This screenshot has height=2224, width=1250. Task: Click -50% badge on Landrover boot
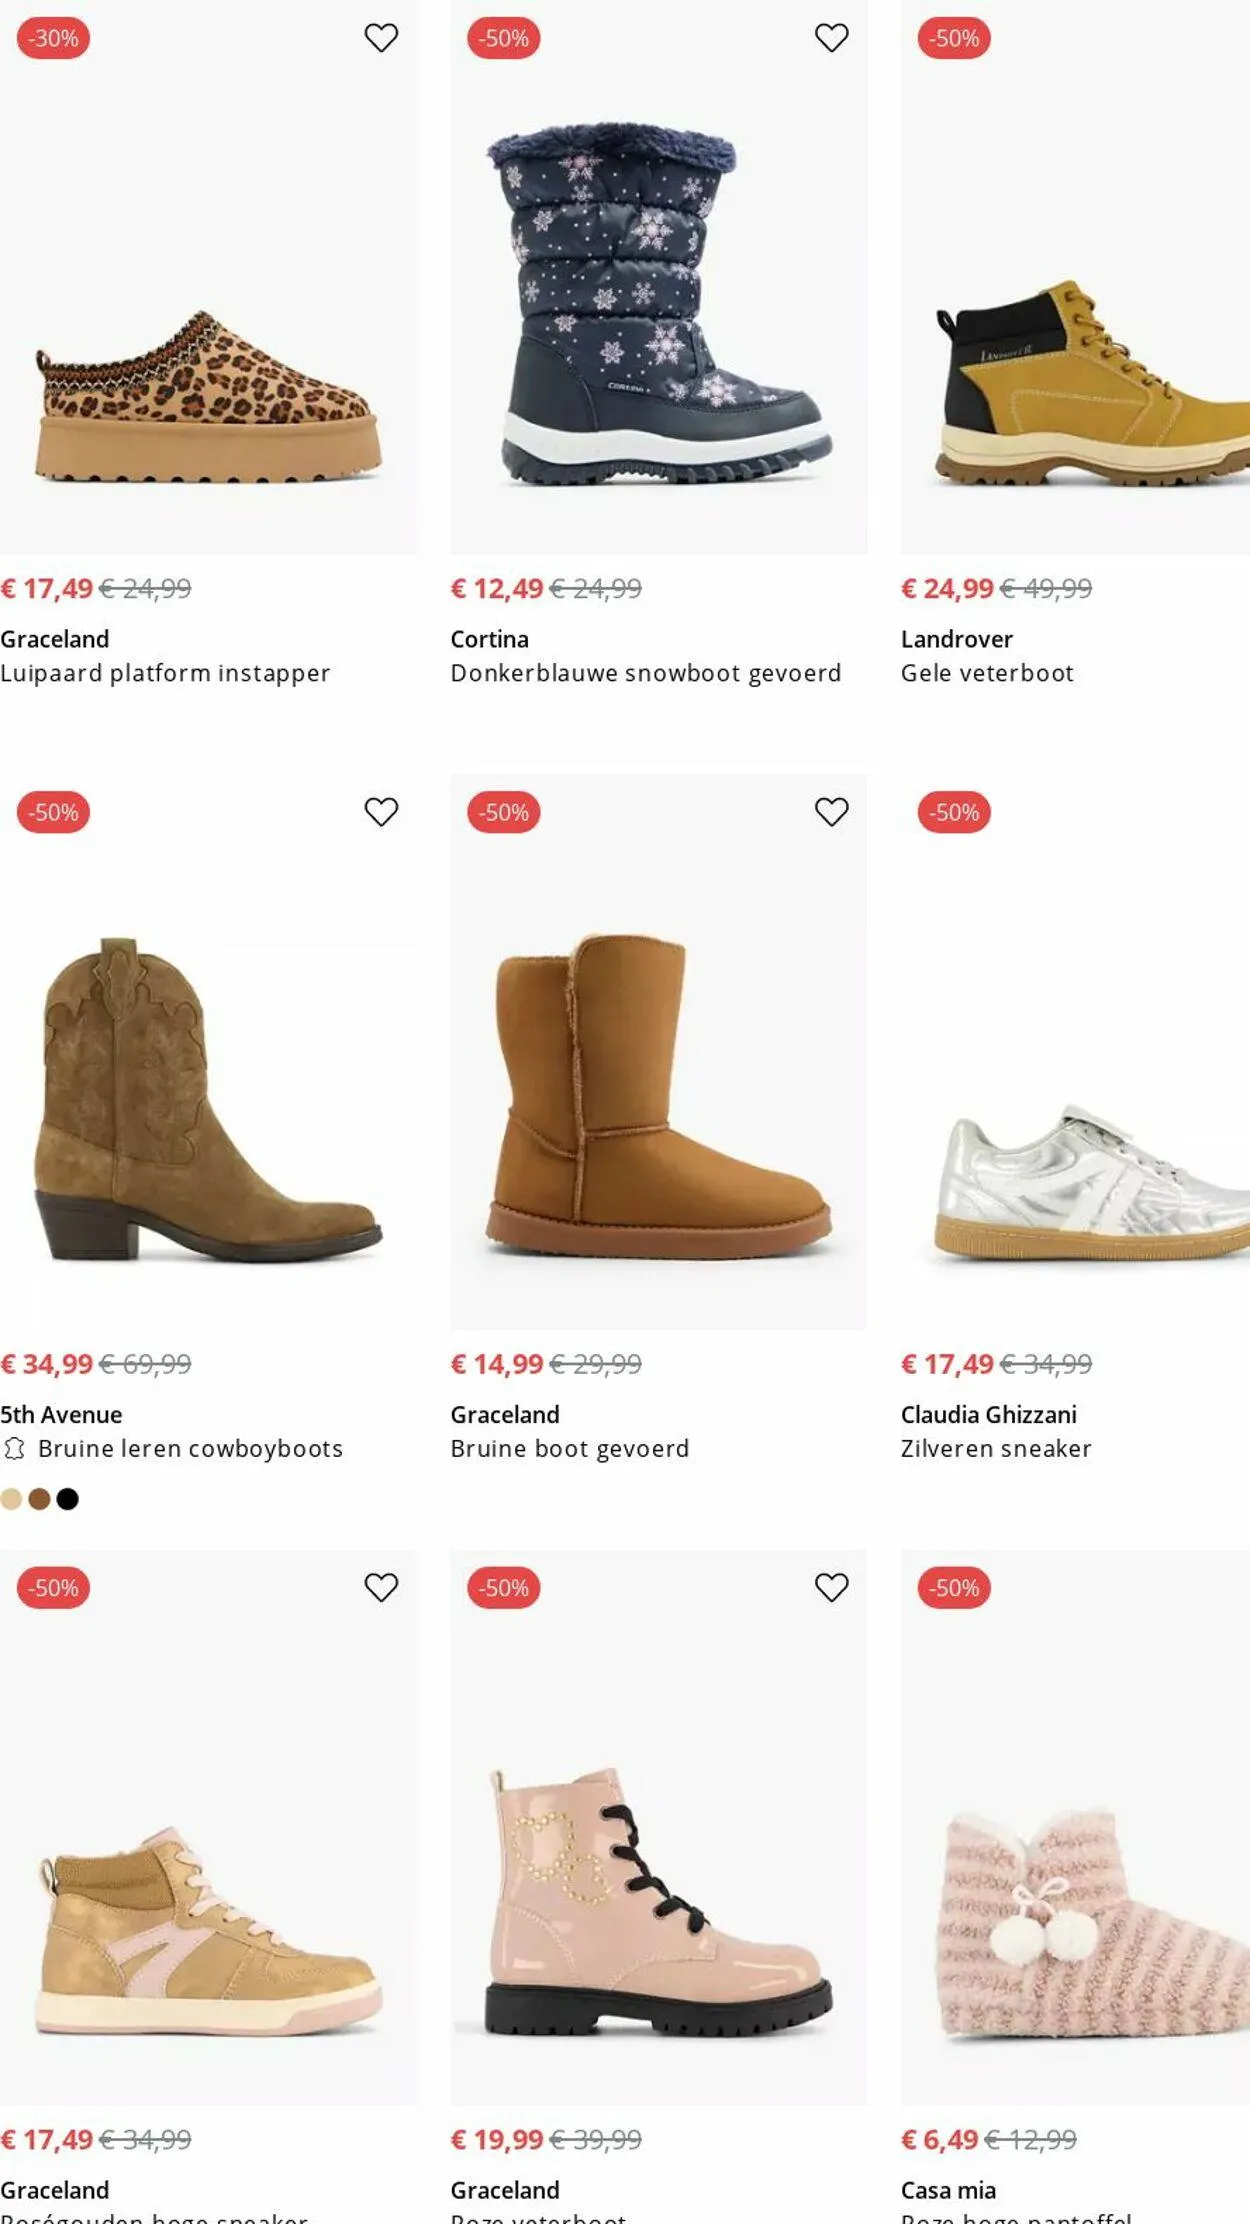(x=954, y=38)
